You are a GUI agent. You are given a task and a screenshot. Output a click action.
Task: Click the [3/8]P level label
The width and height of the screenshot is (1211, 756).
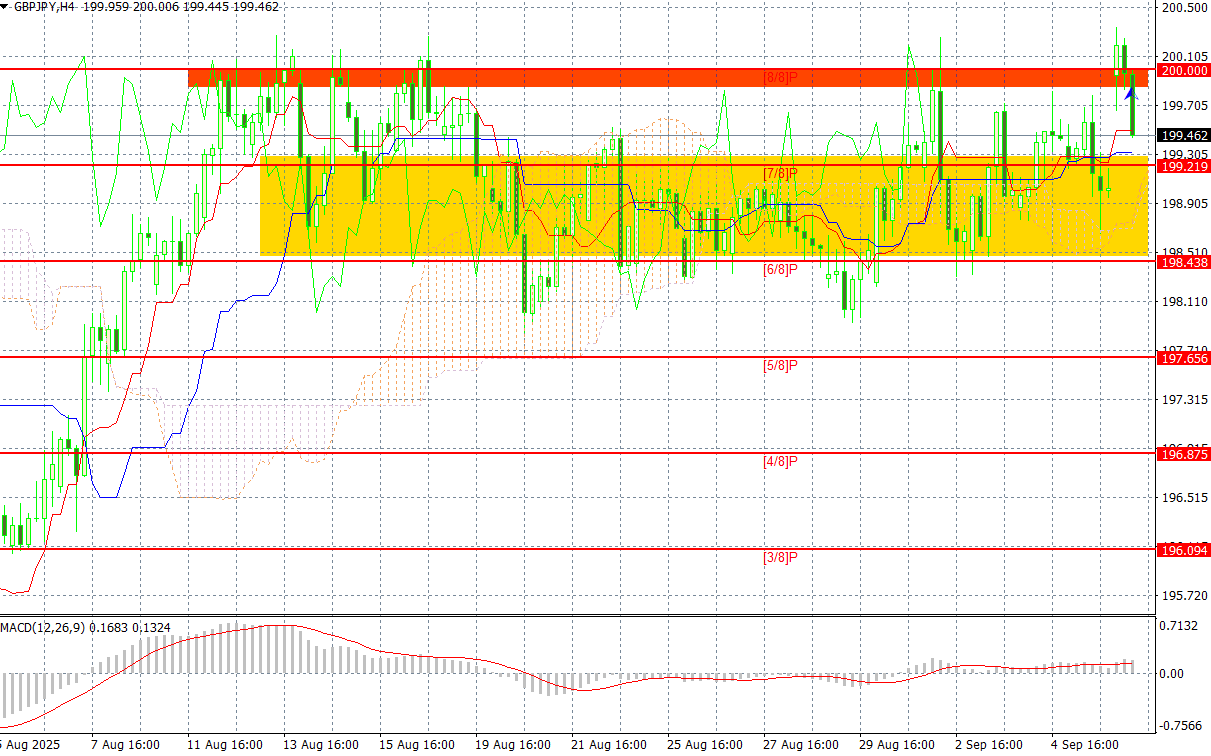click(780, 557)
